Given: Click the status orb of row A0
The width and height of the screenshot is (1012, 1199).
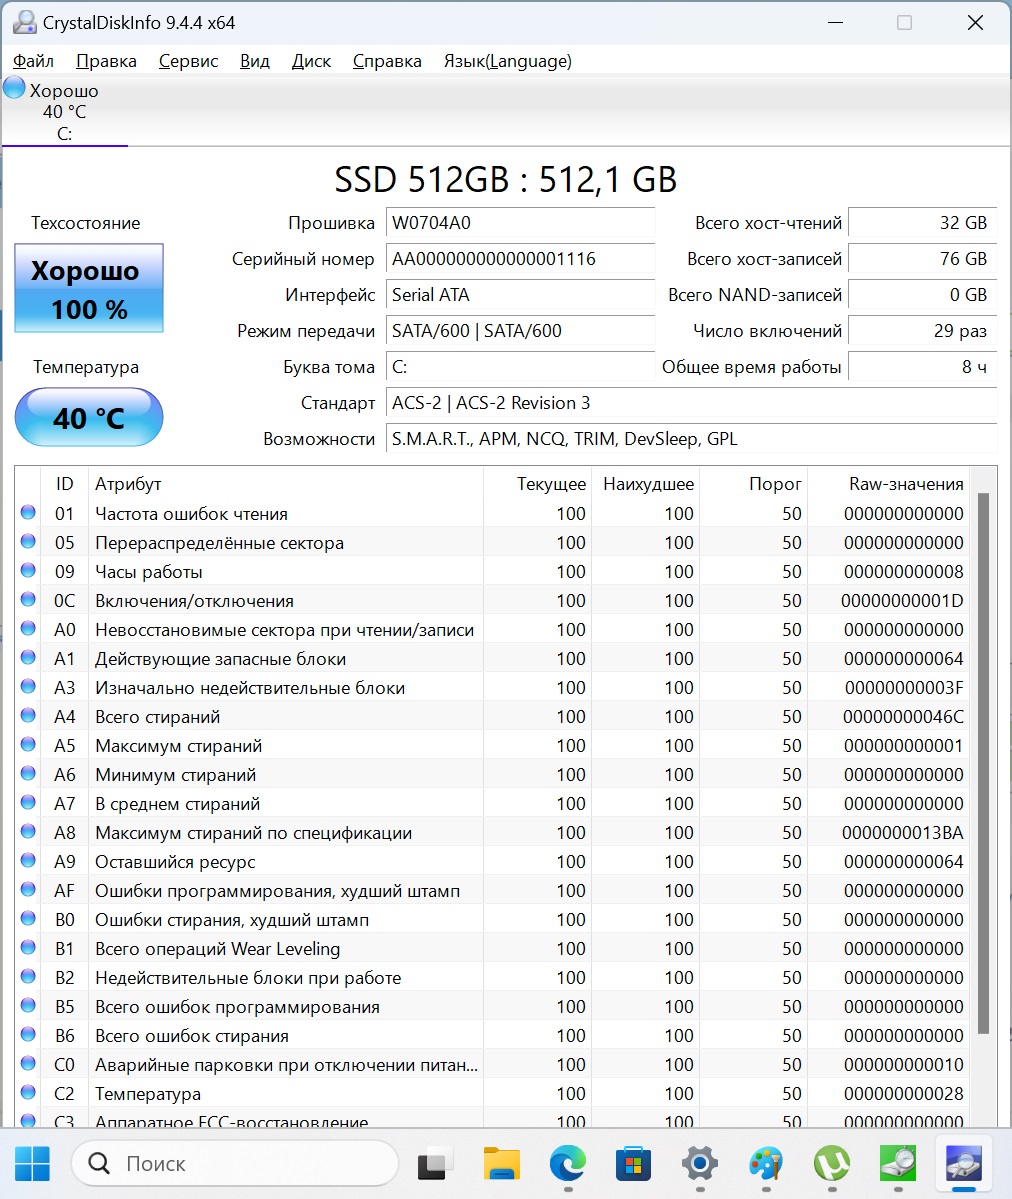Looking at the screenshot, I should [28, 629].
